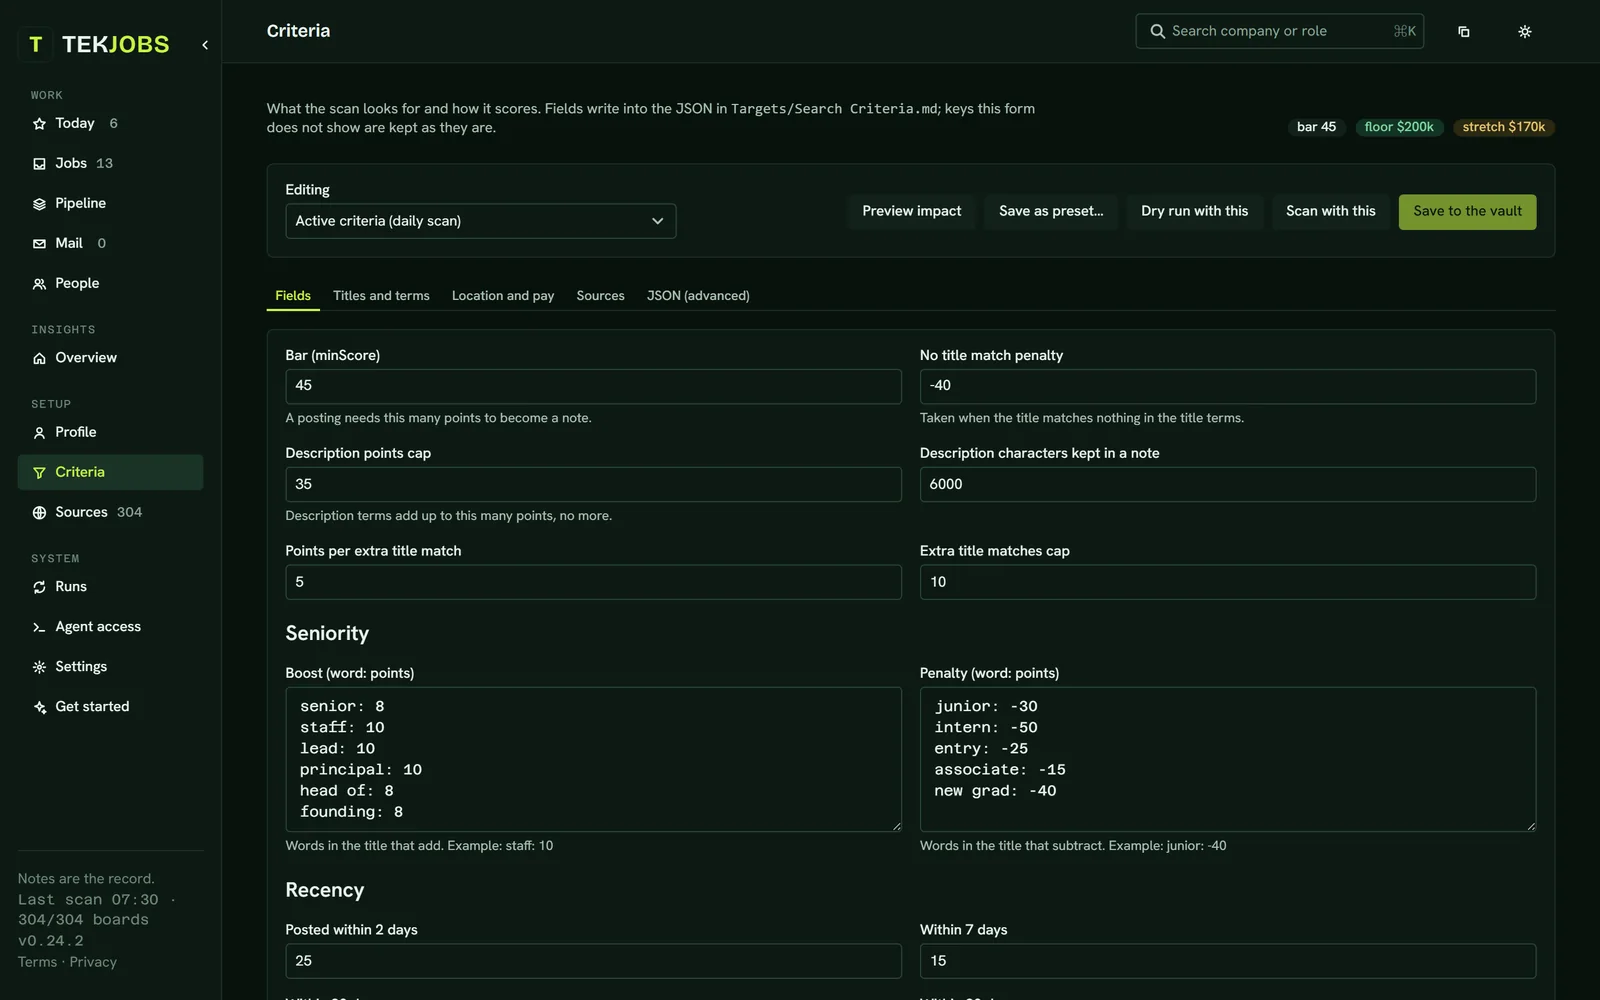The height and width of the screenshot is (1000, 1600).
Task: Click the Extra title matches cap field
Action: [x=1227, y=582]
